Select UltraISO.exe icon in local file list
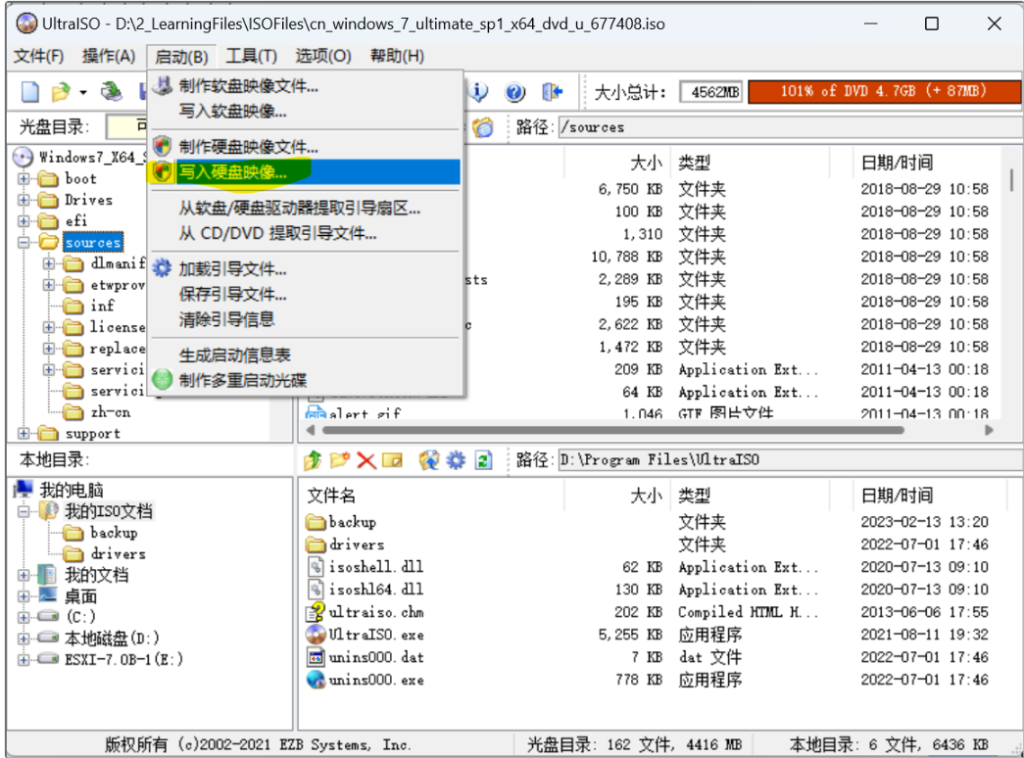Image resolution: width=1024 pixels, height=758 pixels. click(x=316, y=635)
